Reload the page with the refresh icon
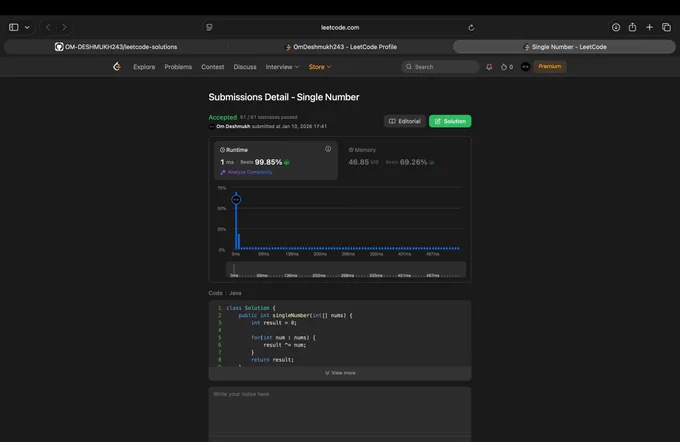680x442 pixels. (471, 27)
